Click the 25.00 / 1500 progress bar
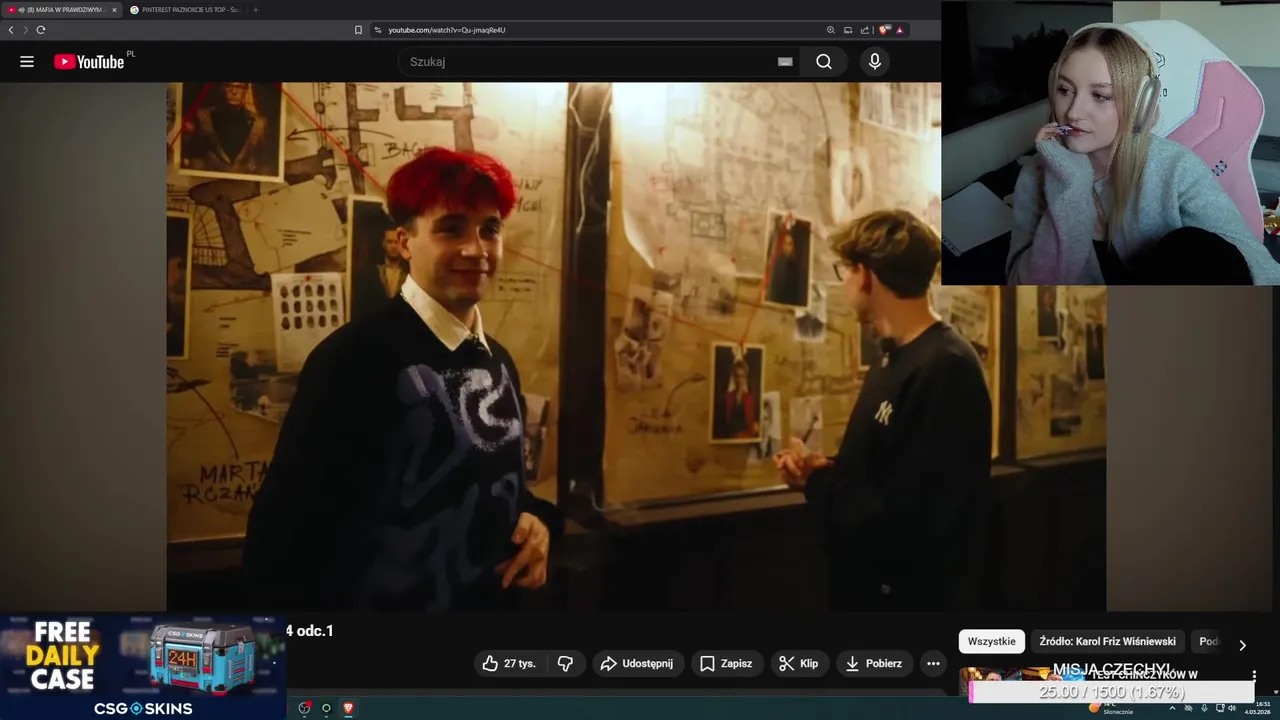Viewport: 1280px width, 720px height. point(1111,692)
